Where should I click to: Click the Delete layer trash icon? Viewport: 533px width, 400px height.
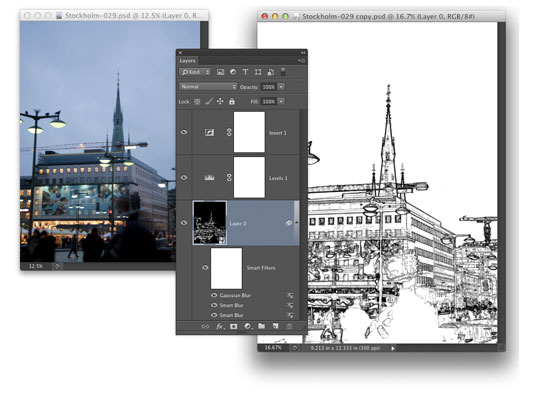click(x=289, y=326)
